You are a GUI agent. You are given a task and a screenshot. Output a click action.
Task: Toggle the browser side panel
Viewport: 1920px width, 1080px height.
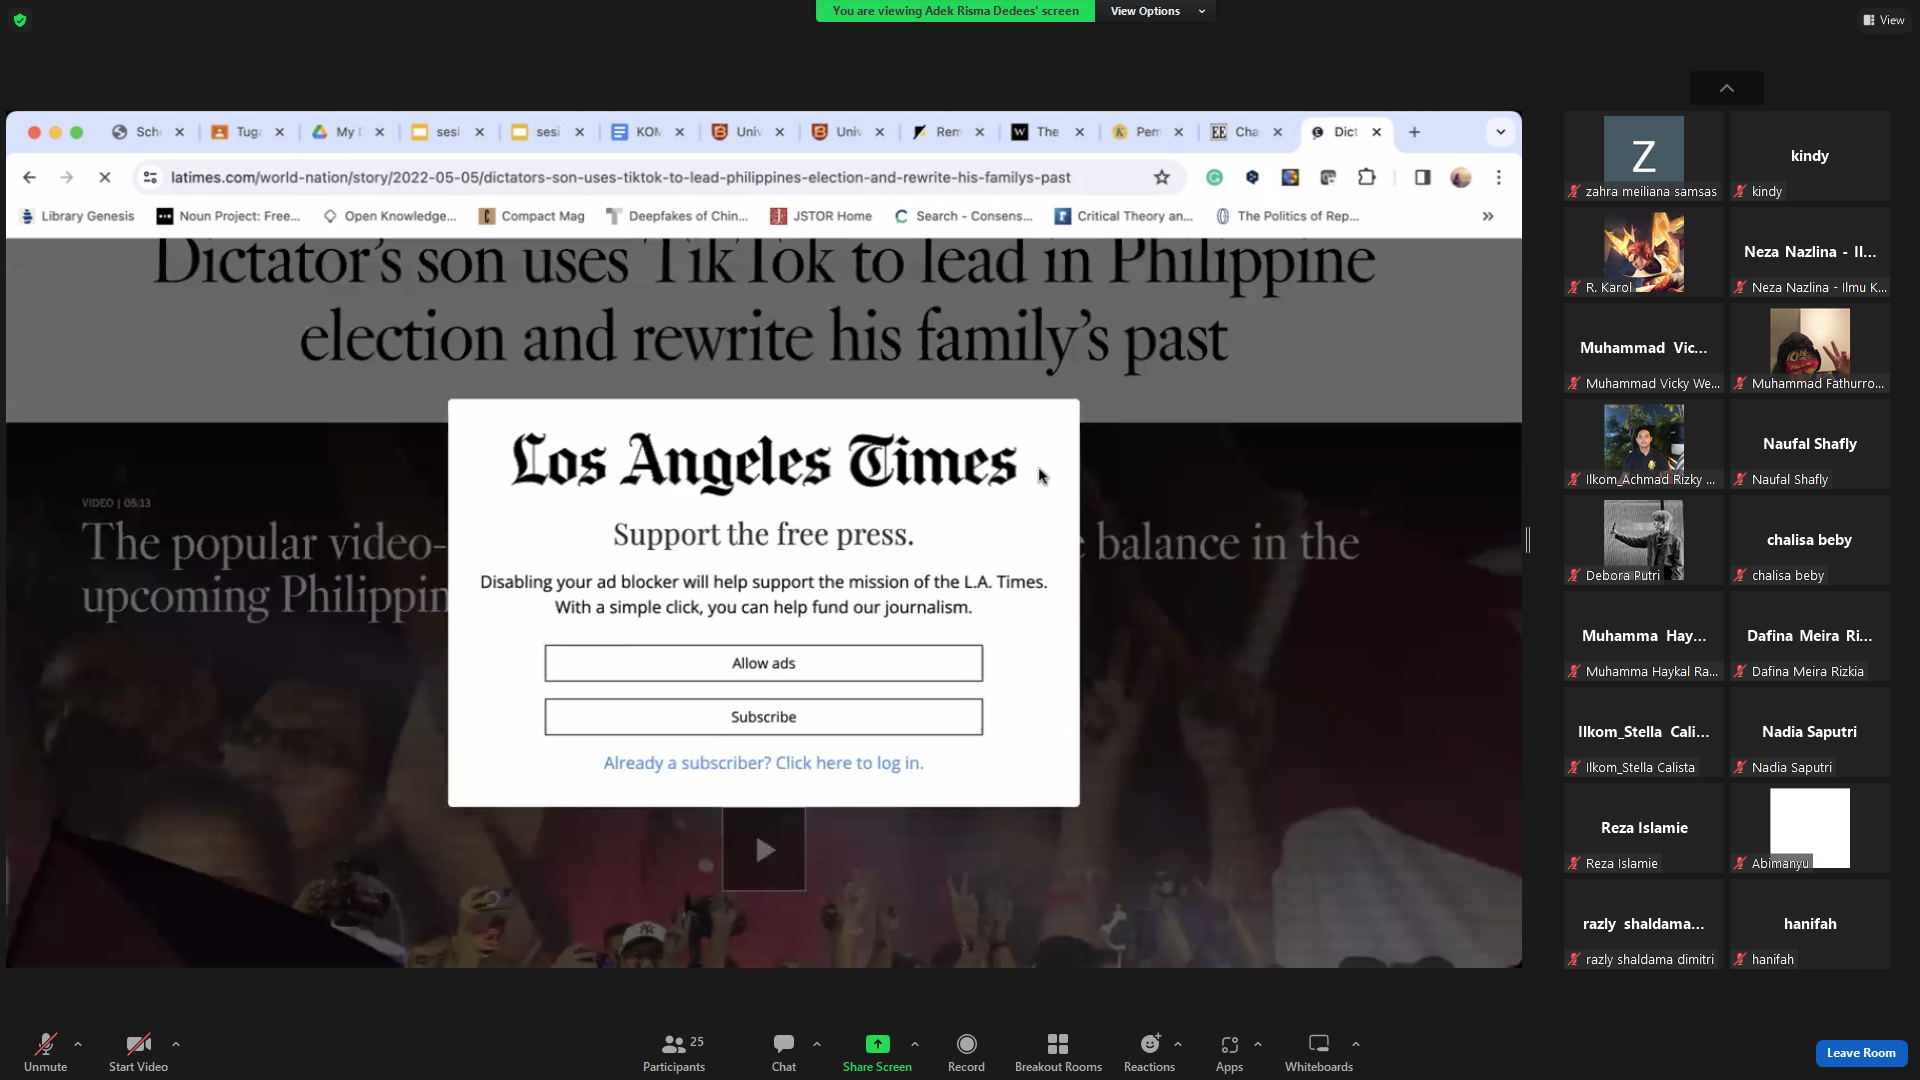[x=1422, y=177]
